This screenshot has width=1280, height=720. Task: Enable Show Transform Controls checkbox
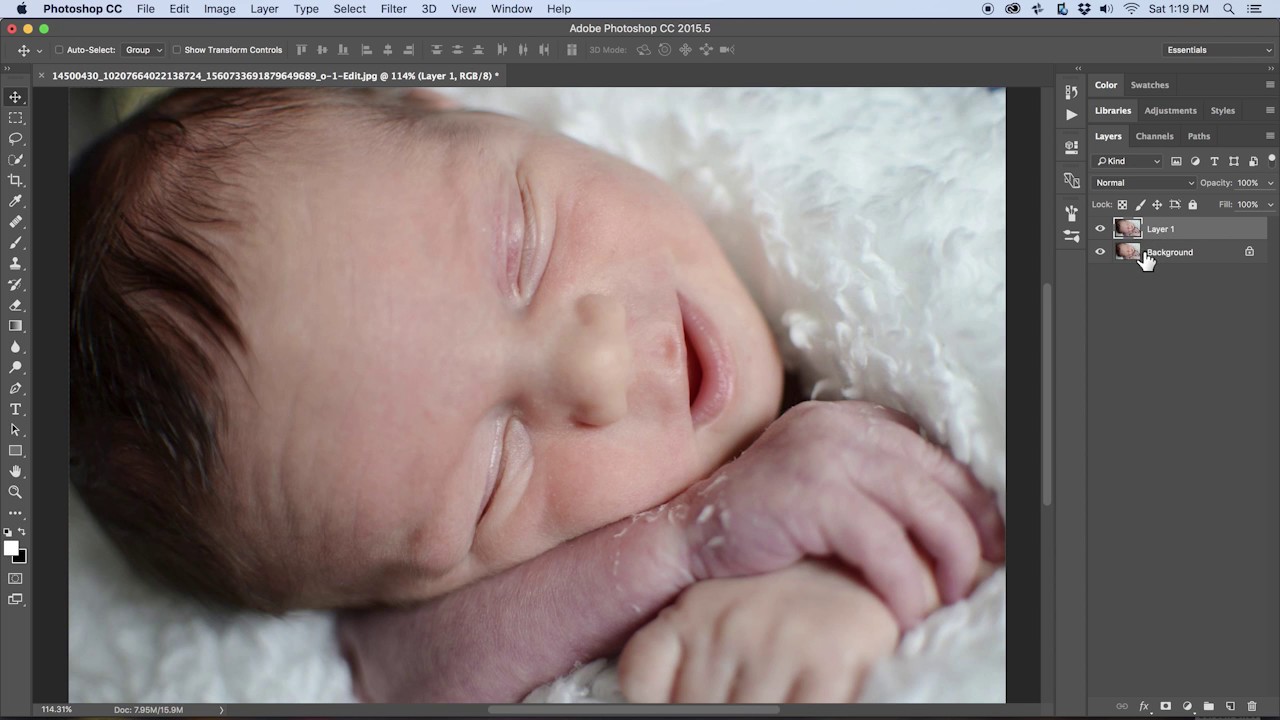coord(177,50)
